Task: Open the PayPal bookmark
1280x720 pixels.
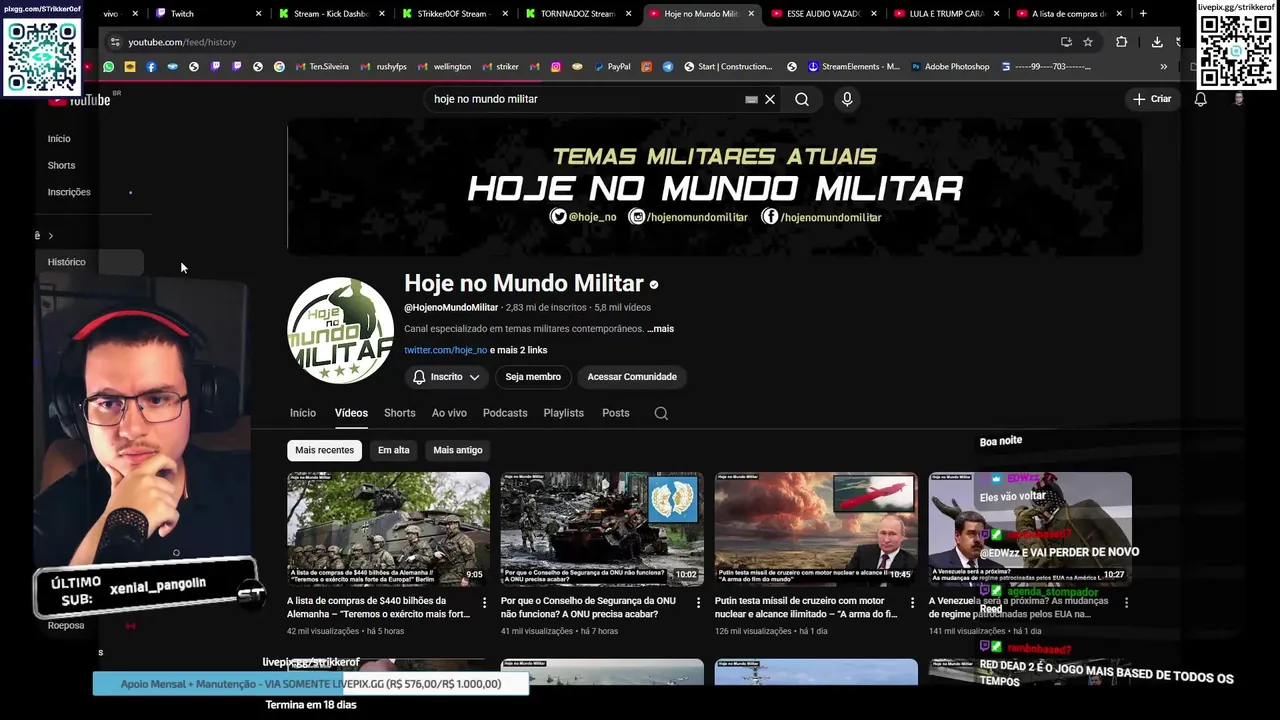Action: click(x=612, y=67)
